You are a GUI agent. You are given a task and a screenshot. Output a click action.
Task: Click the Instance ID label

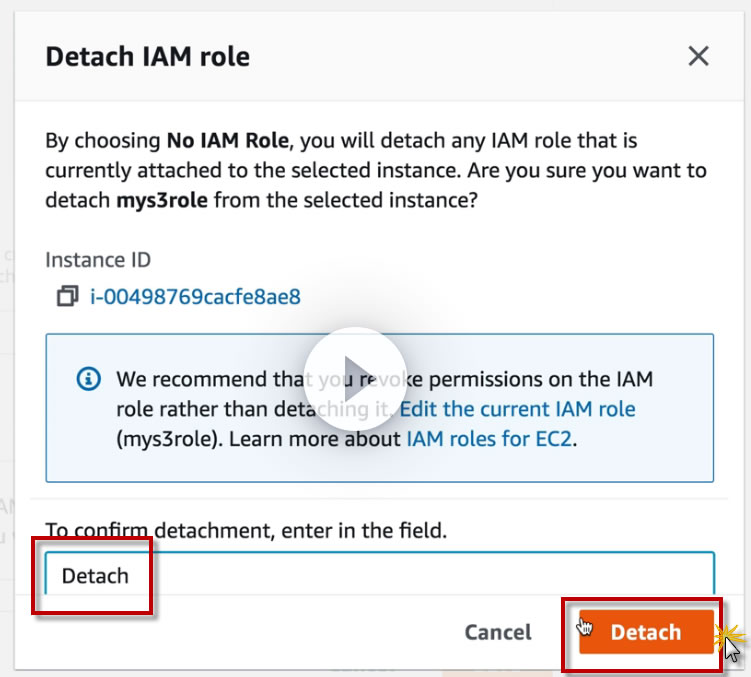click(x=98, y=260)
